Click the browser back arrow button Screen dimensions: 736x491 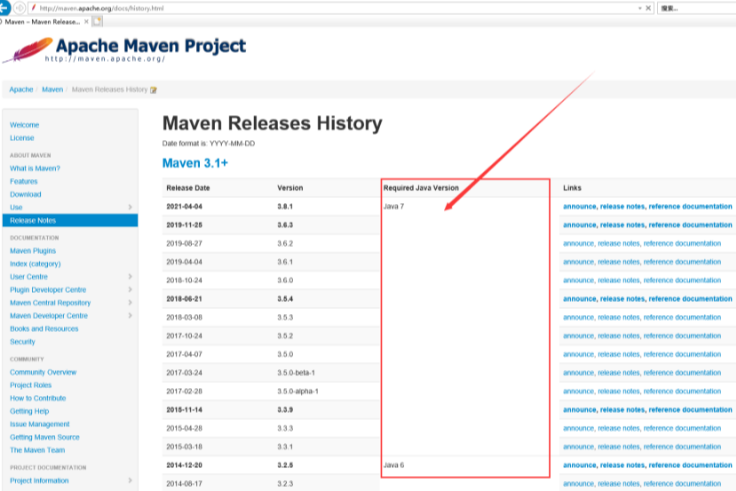click(4, 8)
